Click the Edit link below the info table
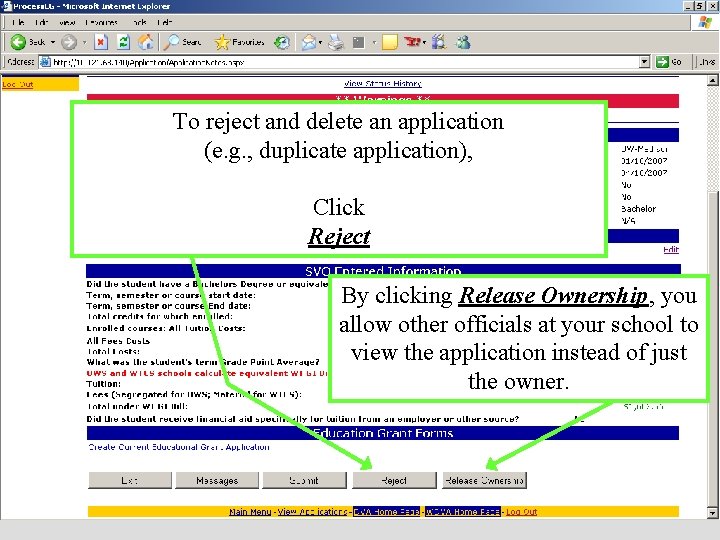The image size is (720, 540). coord(671,249)
